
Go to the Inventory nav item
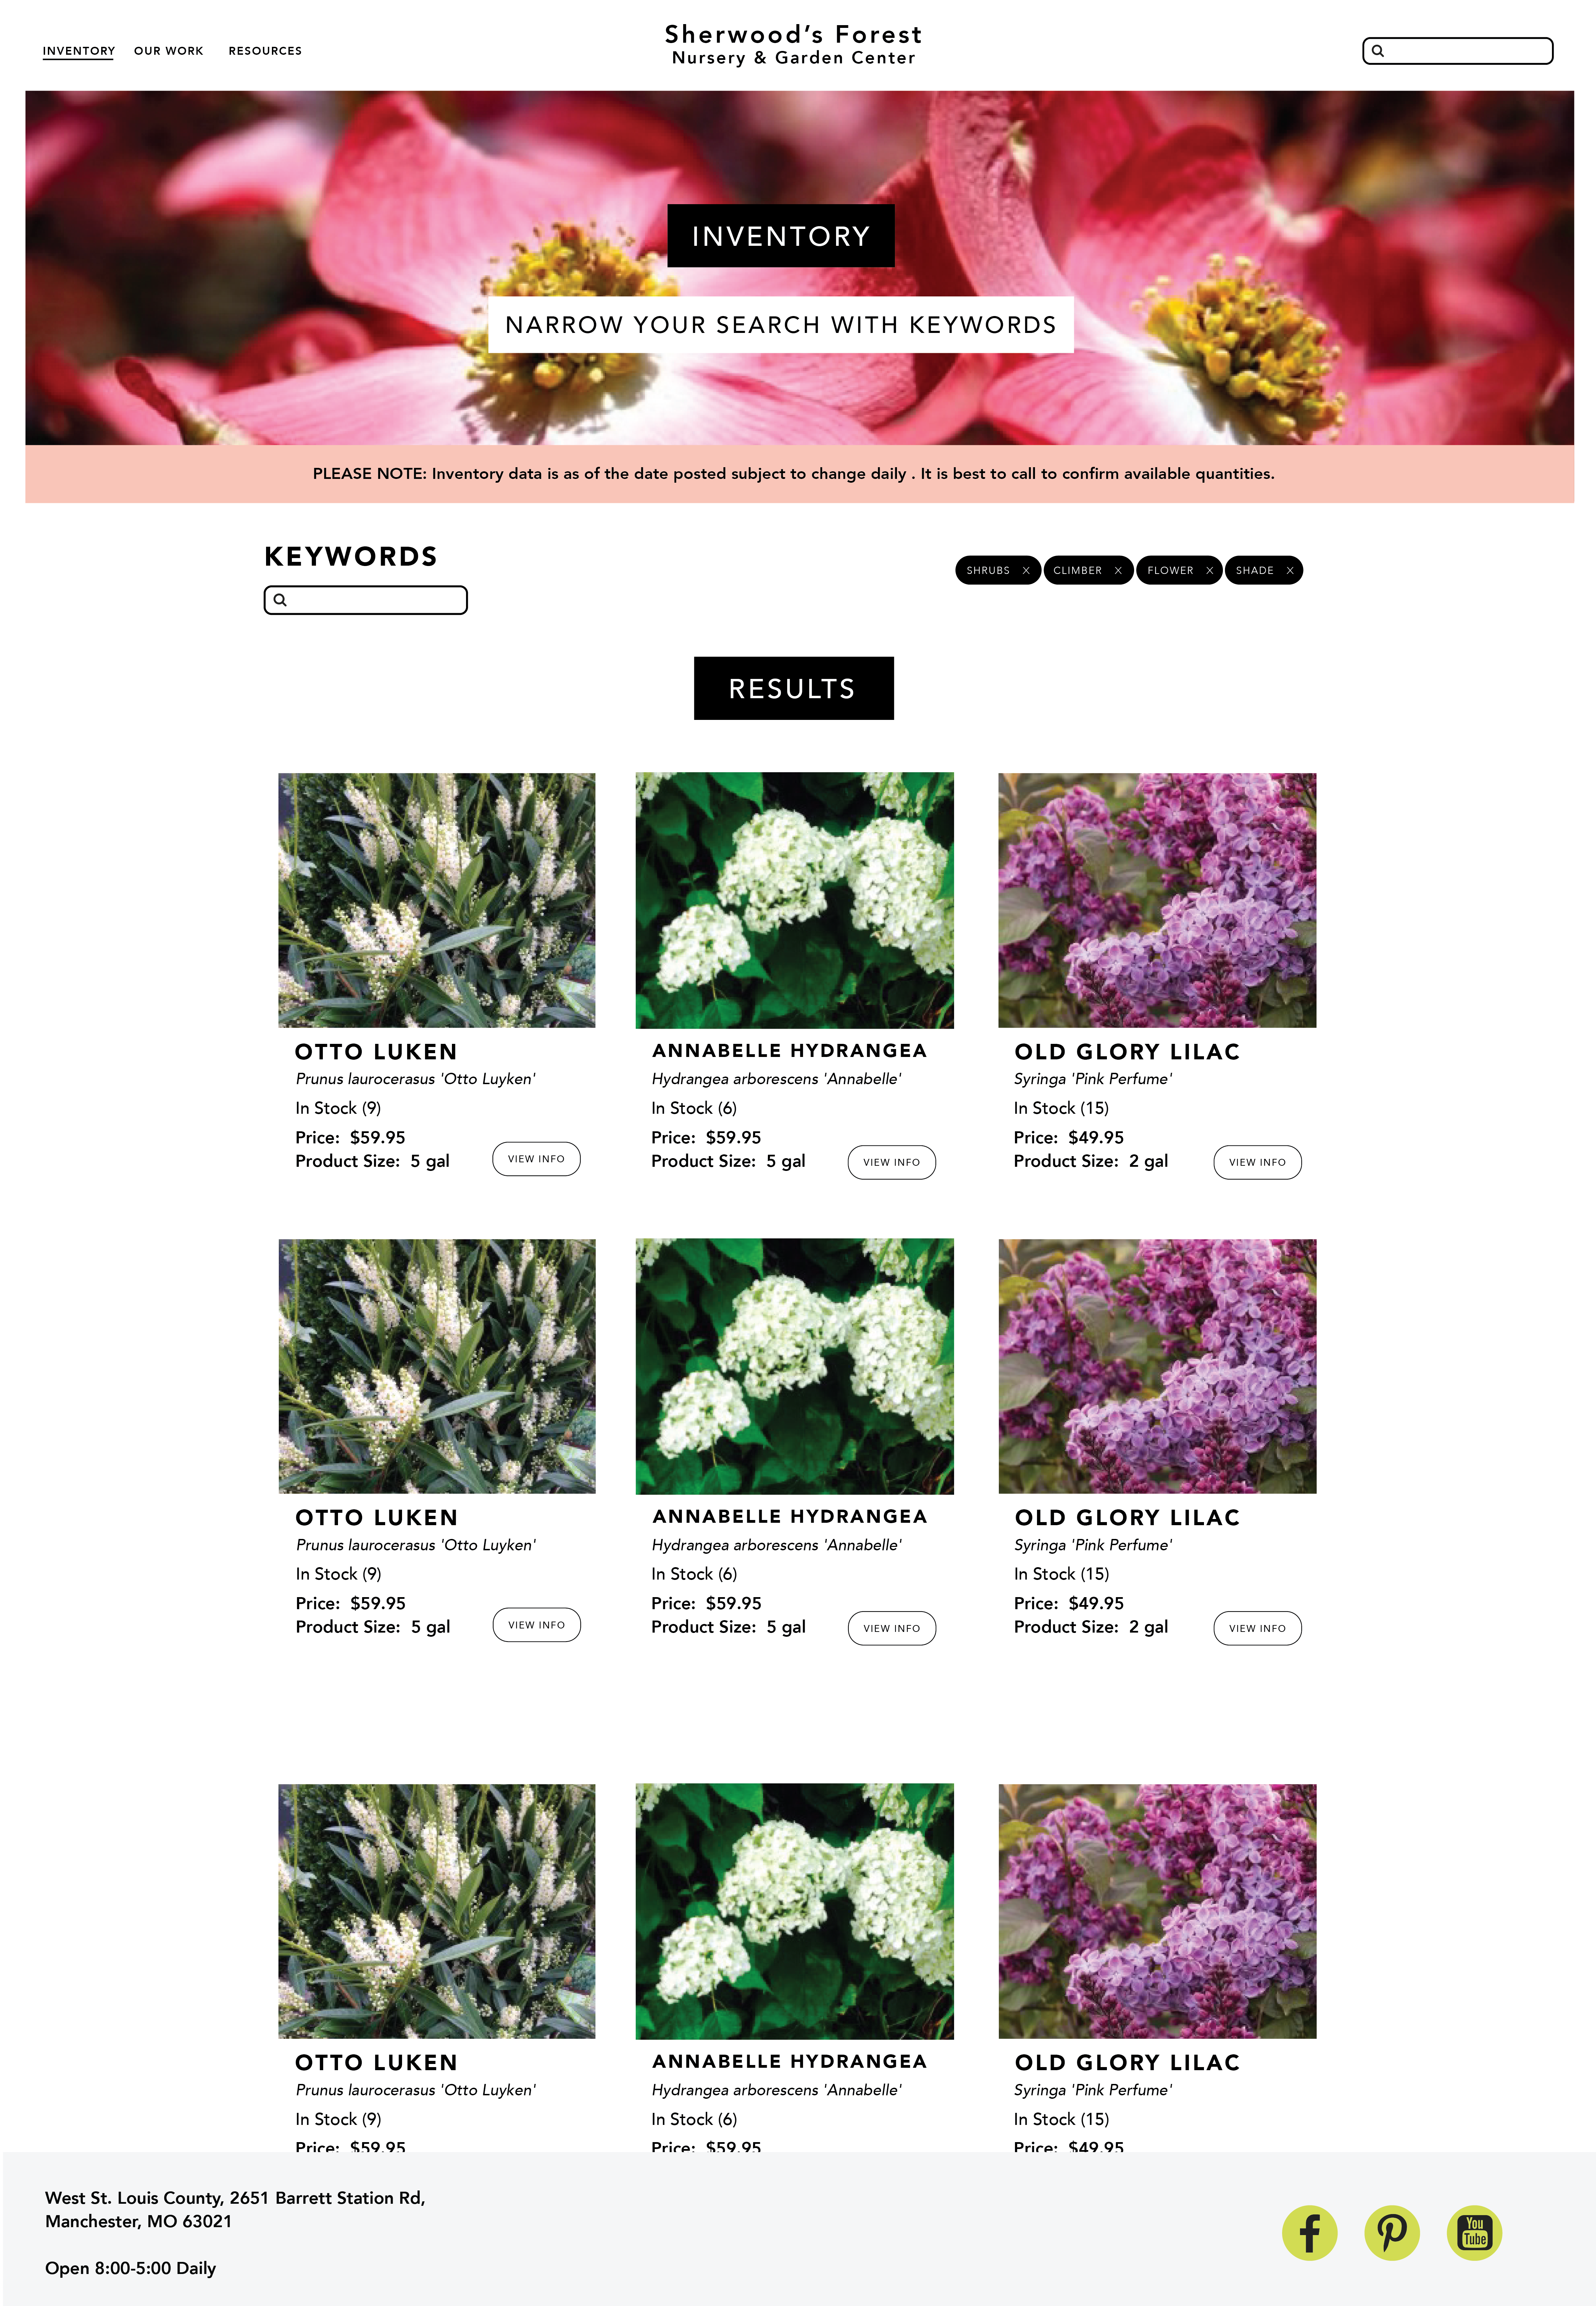click(x=79, y=51)
